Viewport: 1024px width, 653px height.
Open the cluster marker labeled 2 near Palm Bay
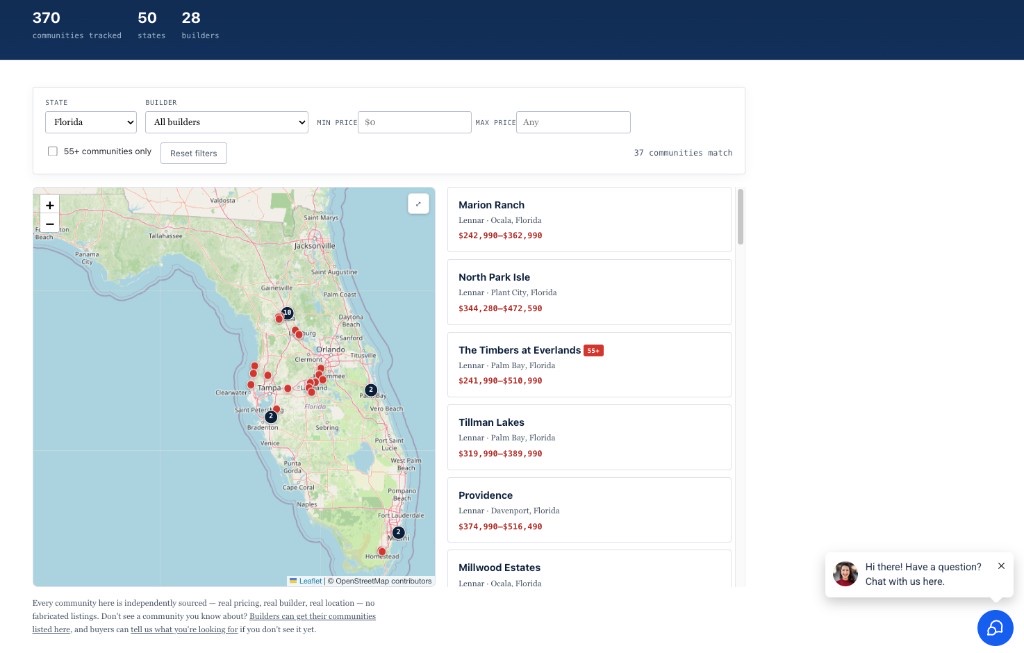coord(371,390)
